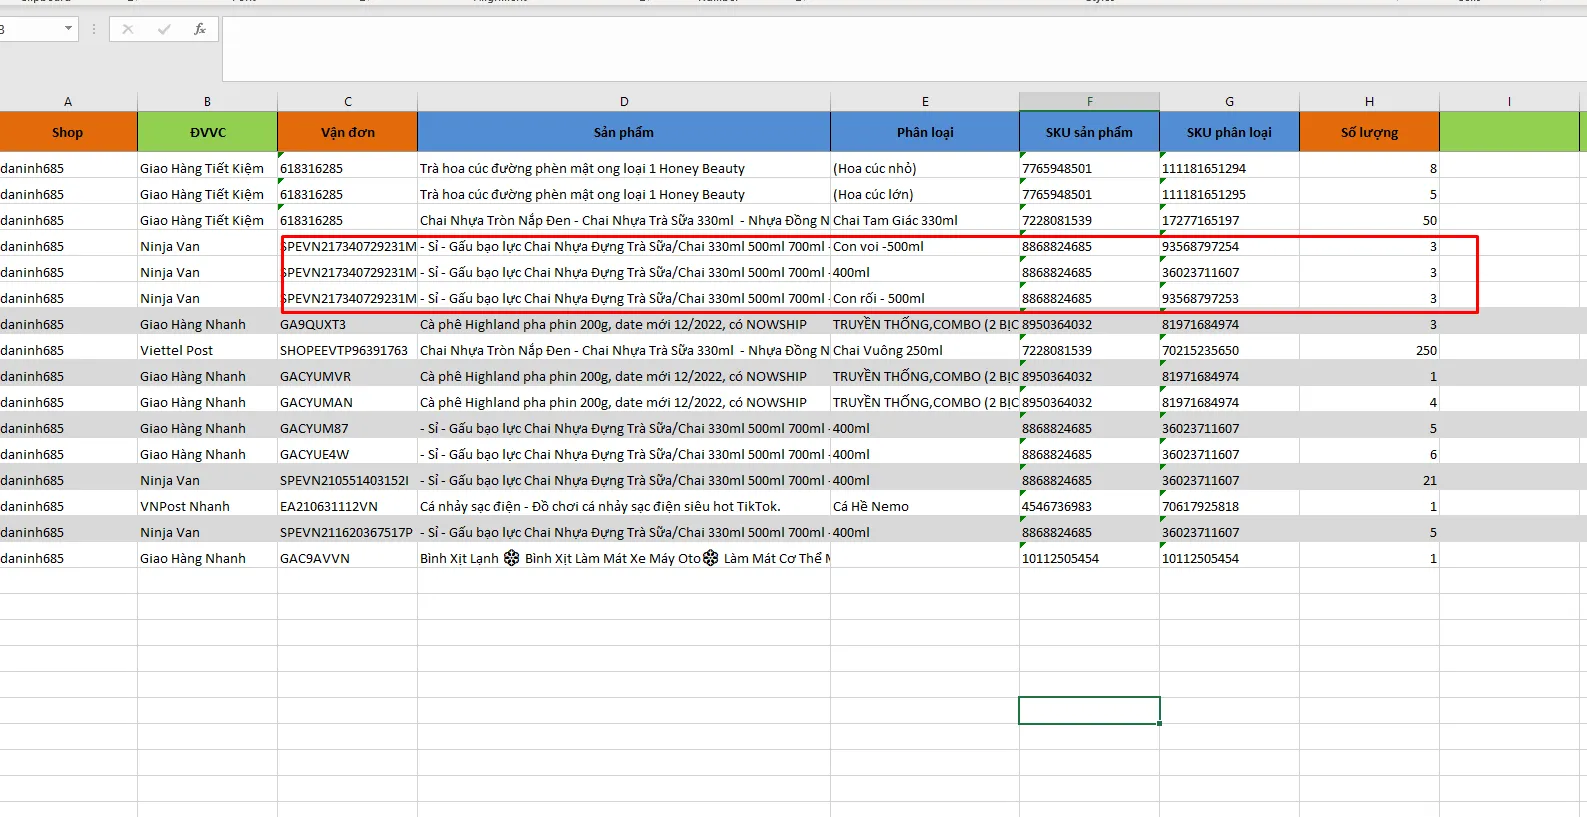Select column H by its letter header
Screen dimensions: 1587x817
pyautogui.click(x=1369, y=101)
